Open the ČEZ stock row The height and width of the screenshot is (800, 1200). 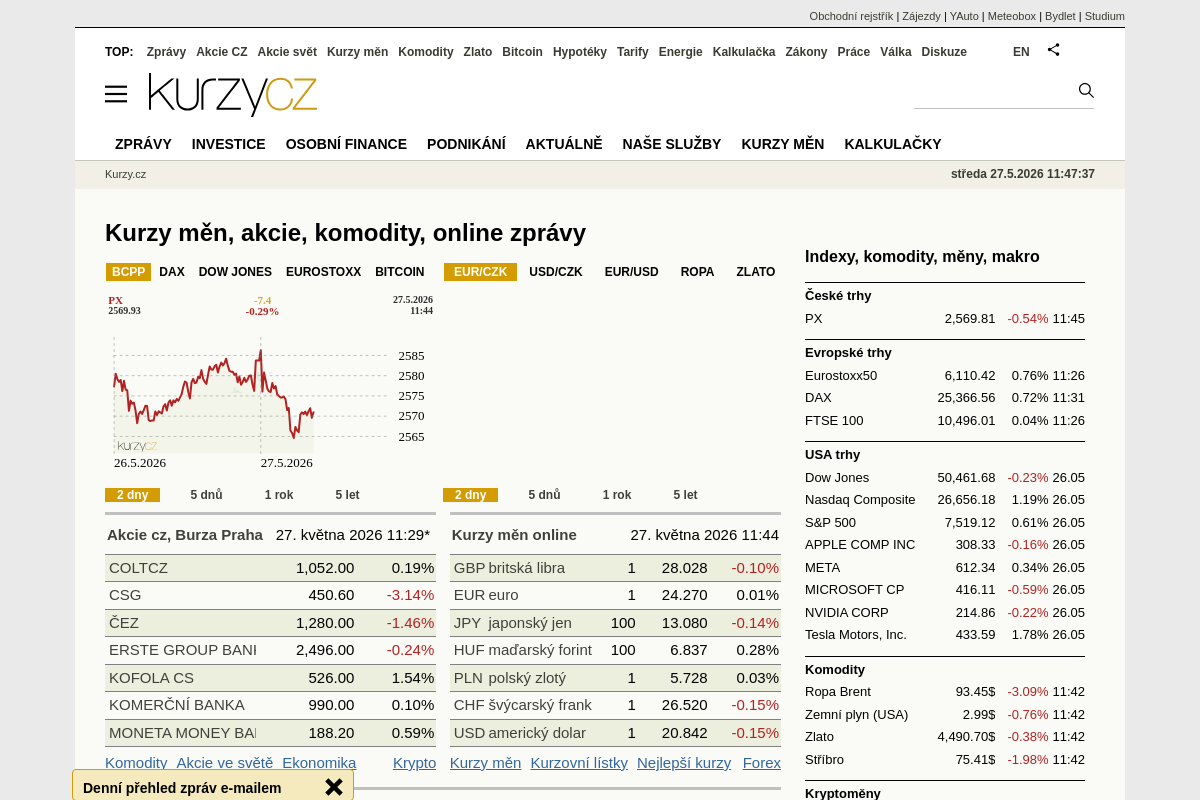270,623
